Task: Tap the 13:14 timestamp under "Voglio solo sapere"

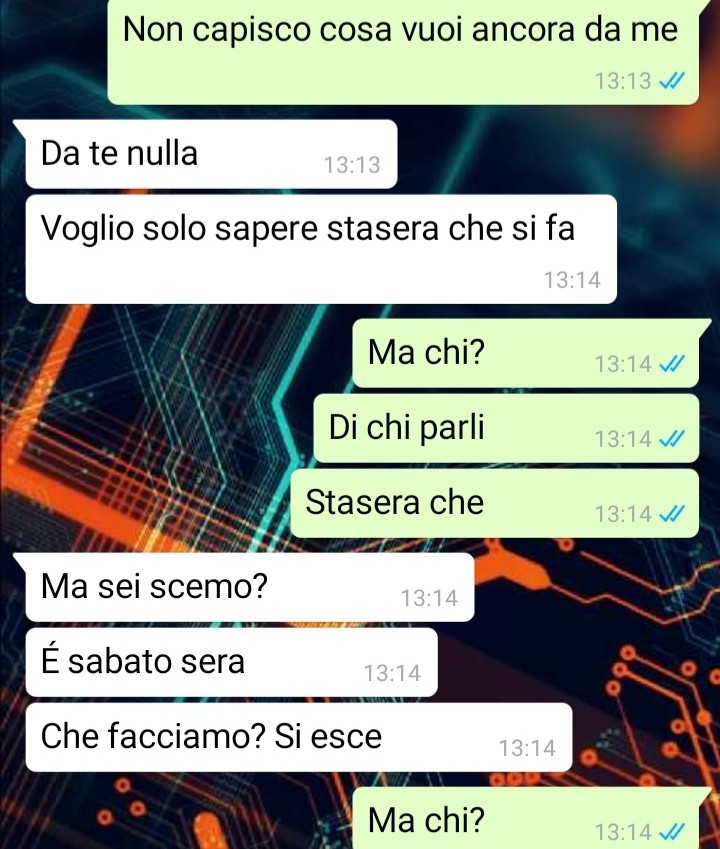Action: tap(572, 280)
